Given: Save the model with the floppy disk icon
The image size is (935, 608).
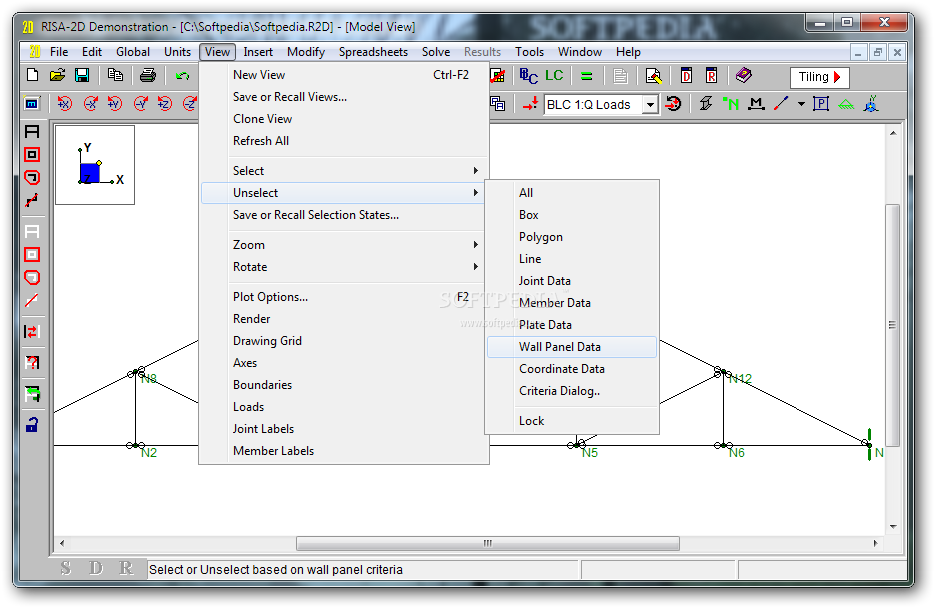Looking at the screenshot, I should [82, 76].
